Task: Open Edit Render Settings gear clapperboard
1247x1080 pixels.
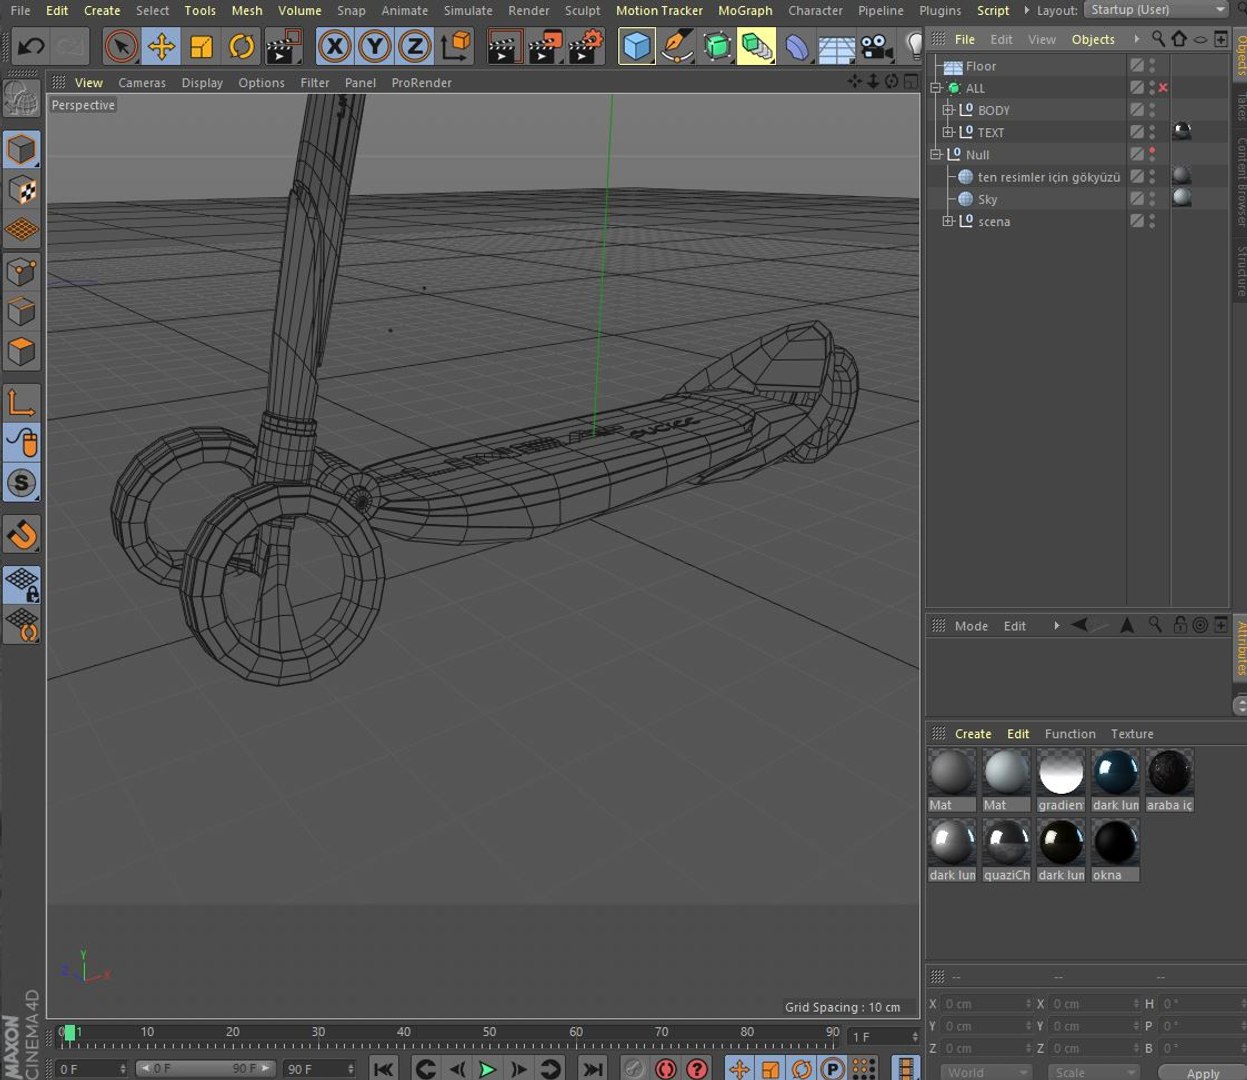Action: point(586,46)
